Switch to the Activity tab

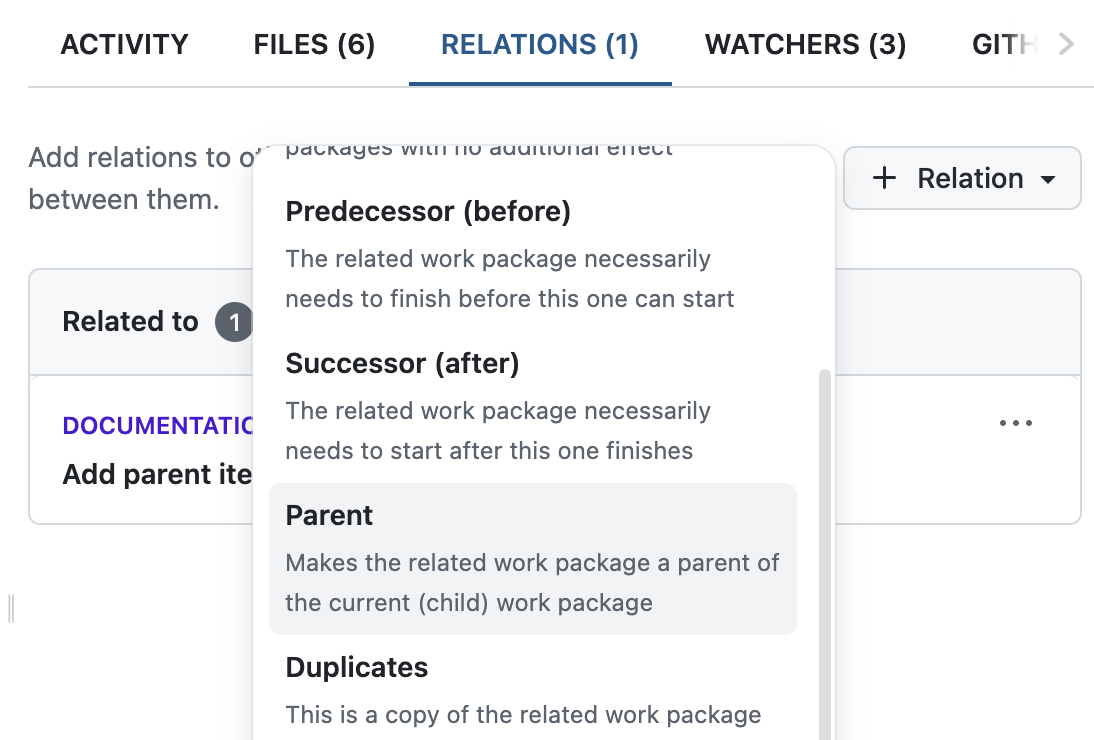(x=124, y=44)
